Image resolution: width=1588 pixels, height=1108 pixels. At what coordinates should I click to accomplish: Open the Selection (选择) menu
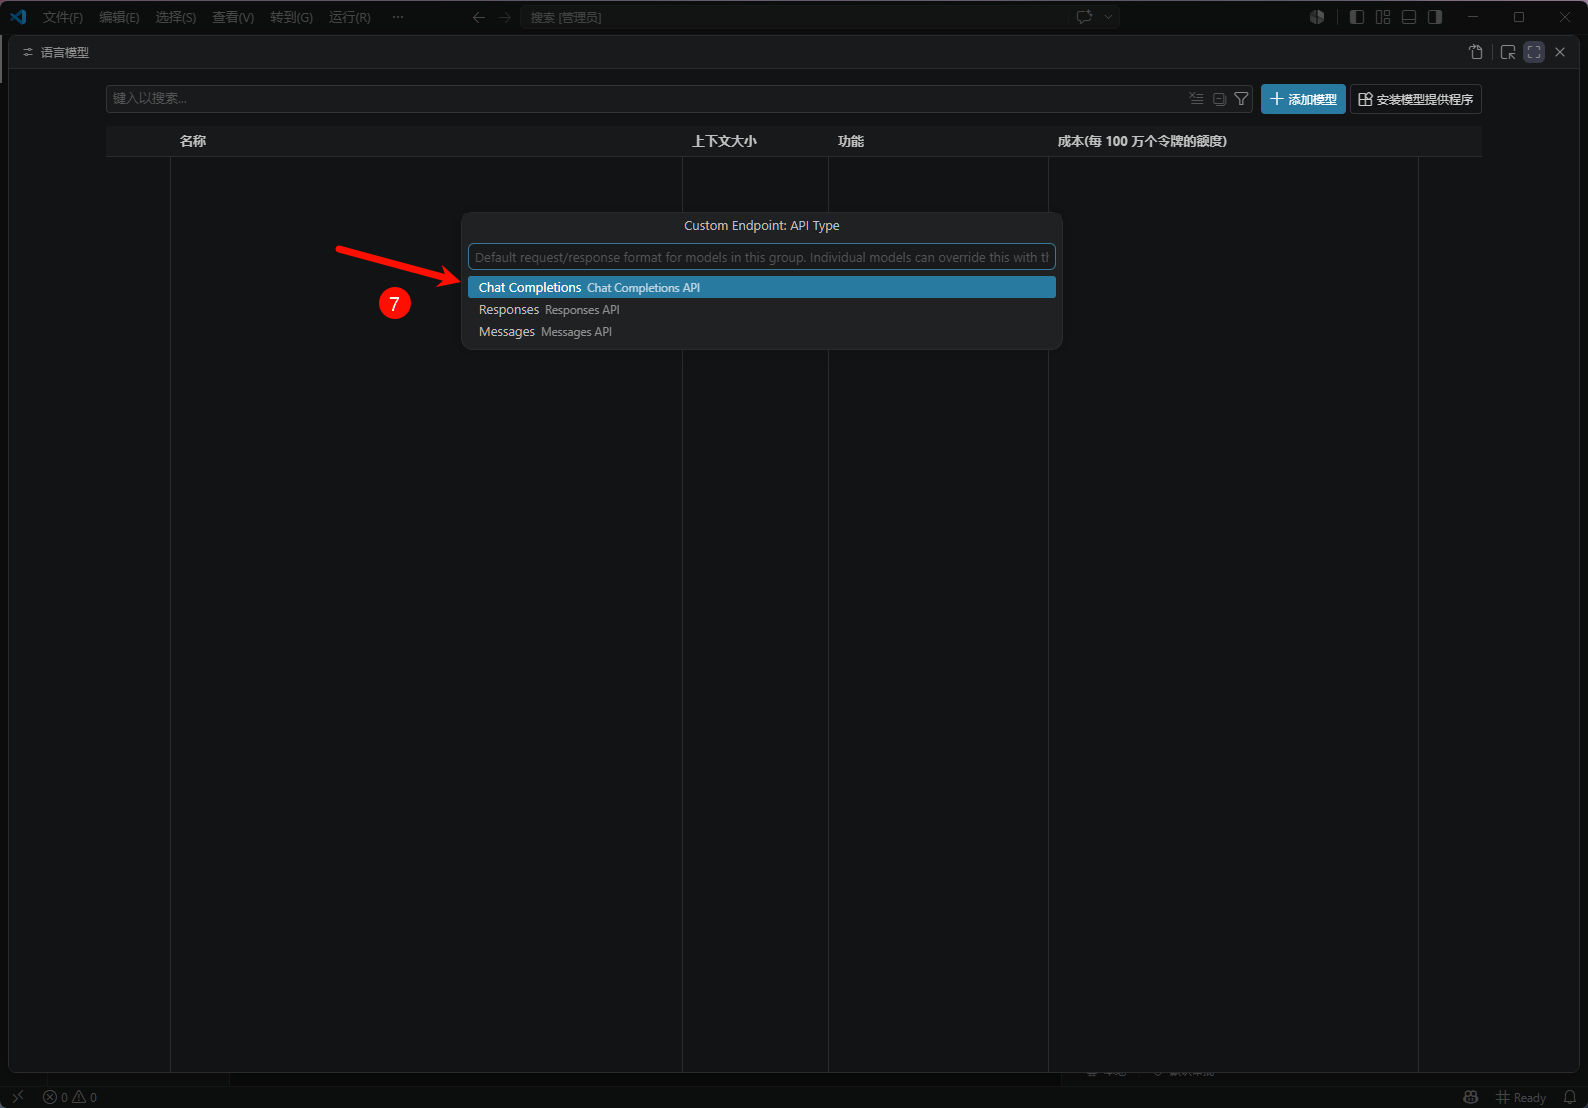point(176,17)
